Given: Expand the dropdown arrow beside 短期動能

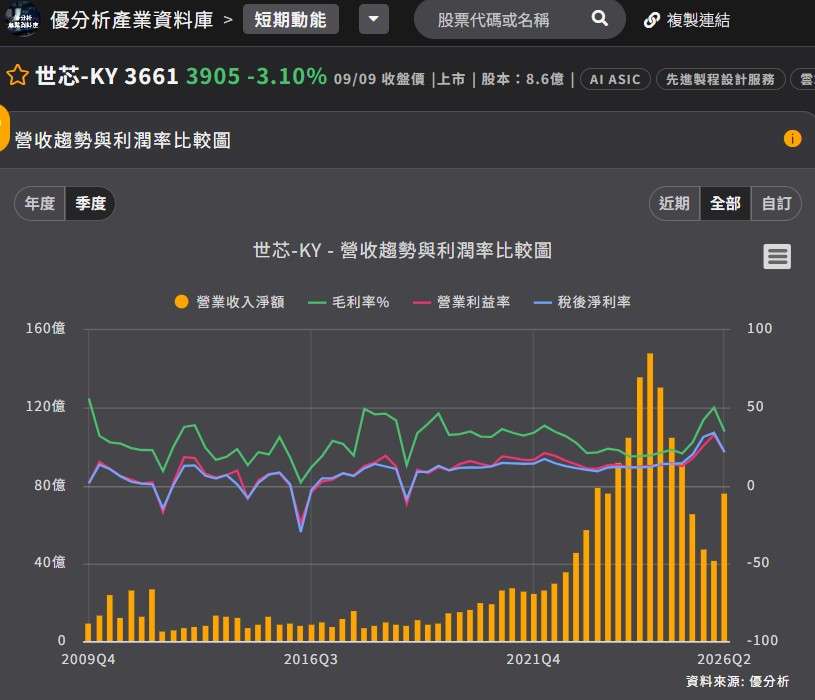Looking at the screenshot, I should 373,20.
